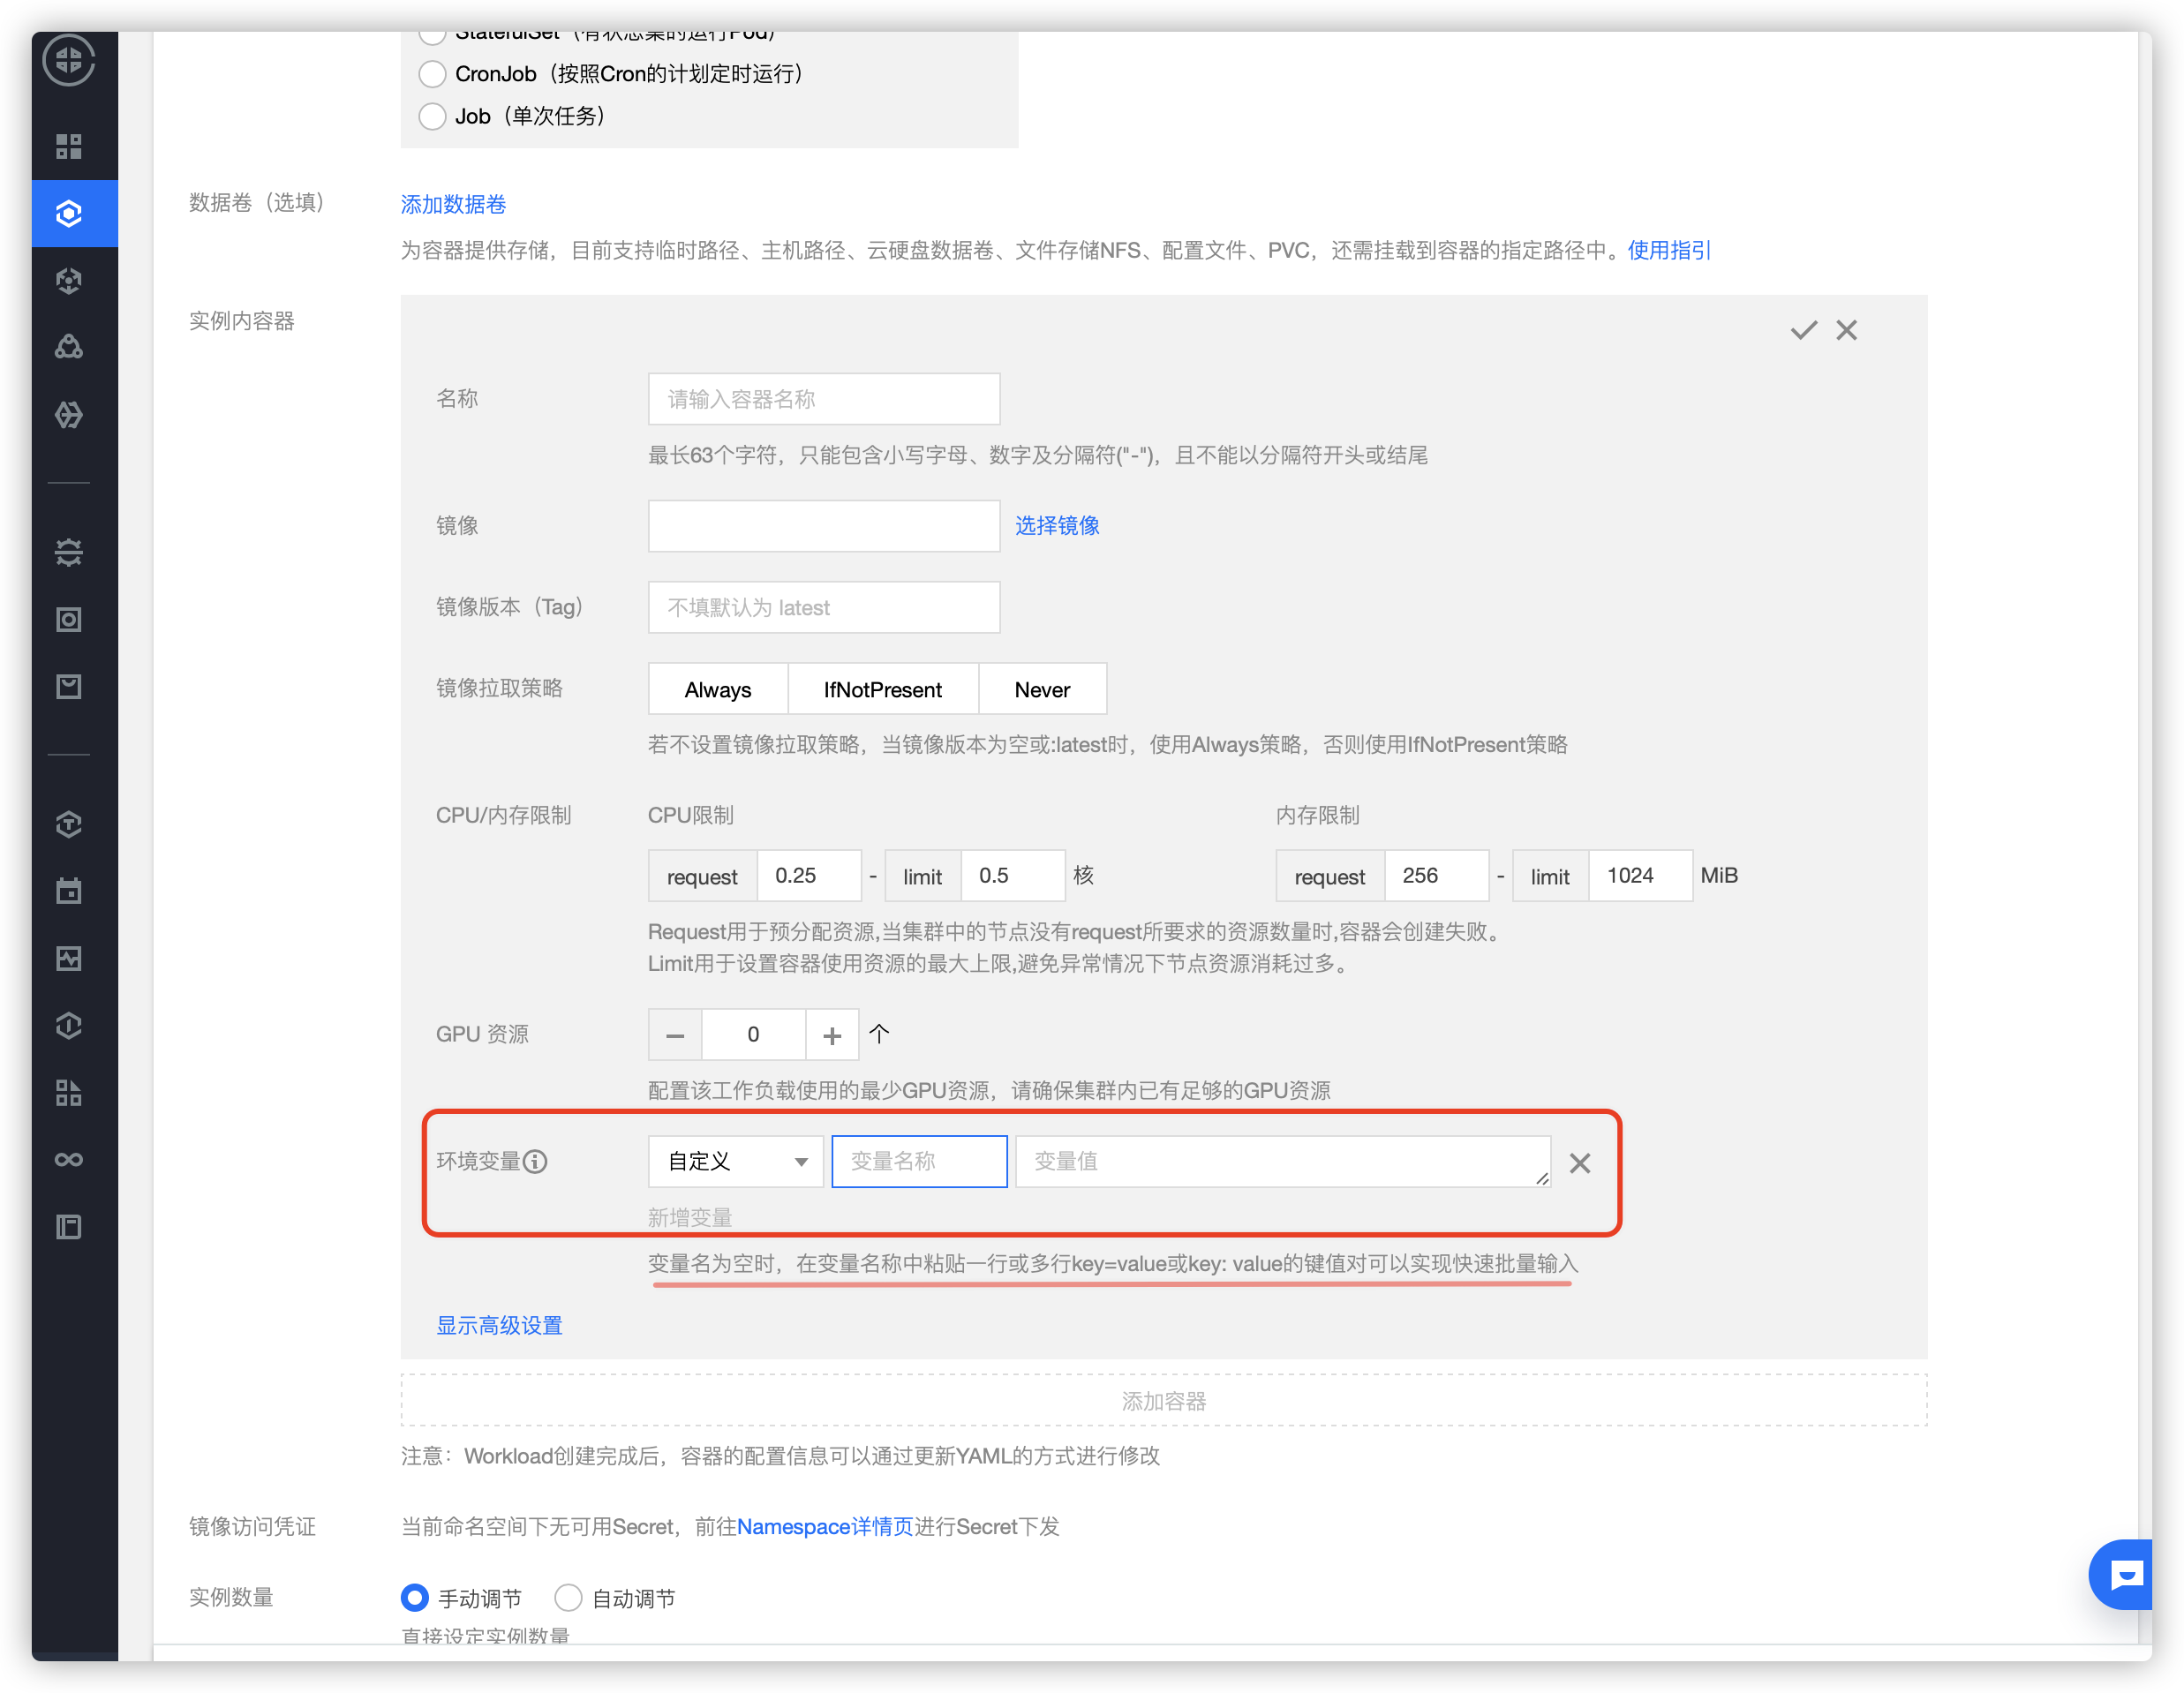Image resolution: width=2184 pixels, height=1693 pixels.
Task: Focus the container name field
Action: coord(824,399)
